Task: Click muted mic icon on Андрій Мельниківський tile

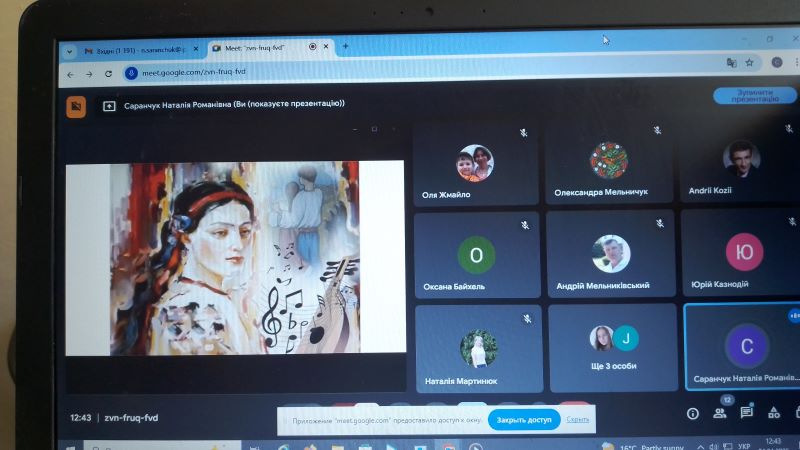Action: coord(660,223)
